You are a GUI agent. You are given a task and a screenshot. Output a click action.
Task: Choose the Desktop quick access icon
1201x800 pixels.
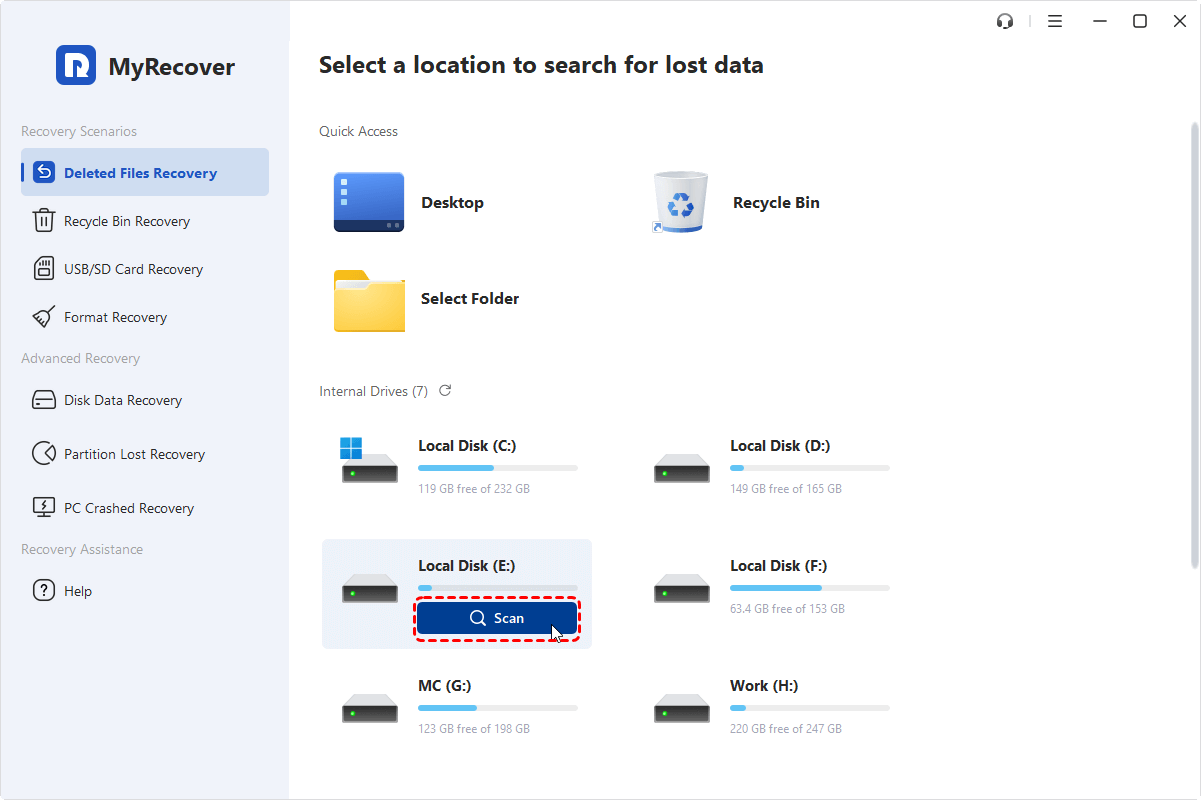(369, 202)
